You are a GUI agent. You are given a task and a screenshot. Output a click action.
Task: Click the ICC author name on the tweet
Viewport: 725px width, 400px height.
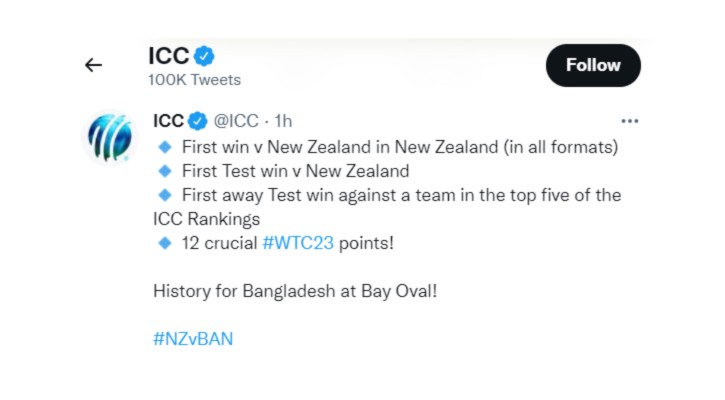click(x=169, y=121)
